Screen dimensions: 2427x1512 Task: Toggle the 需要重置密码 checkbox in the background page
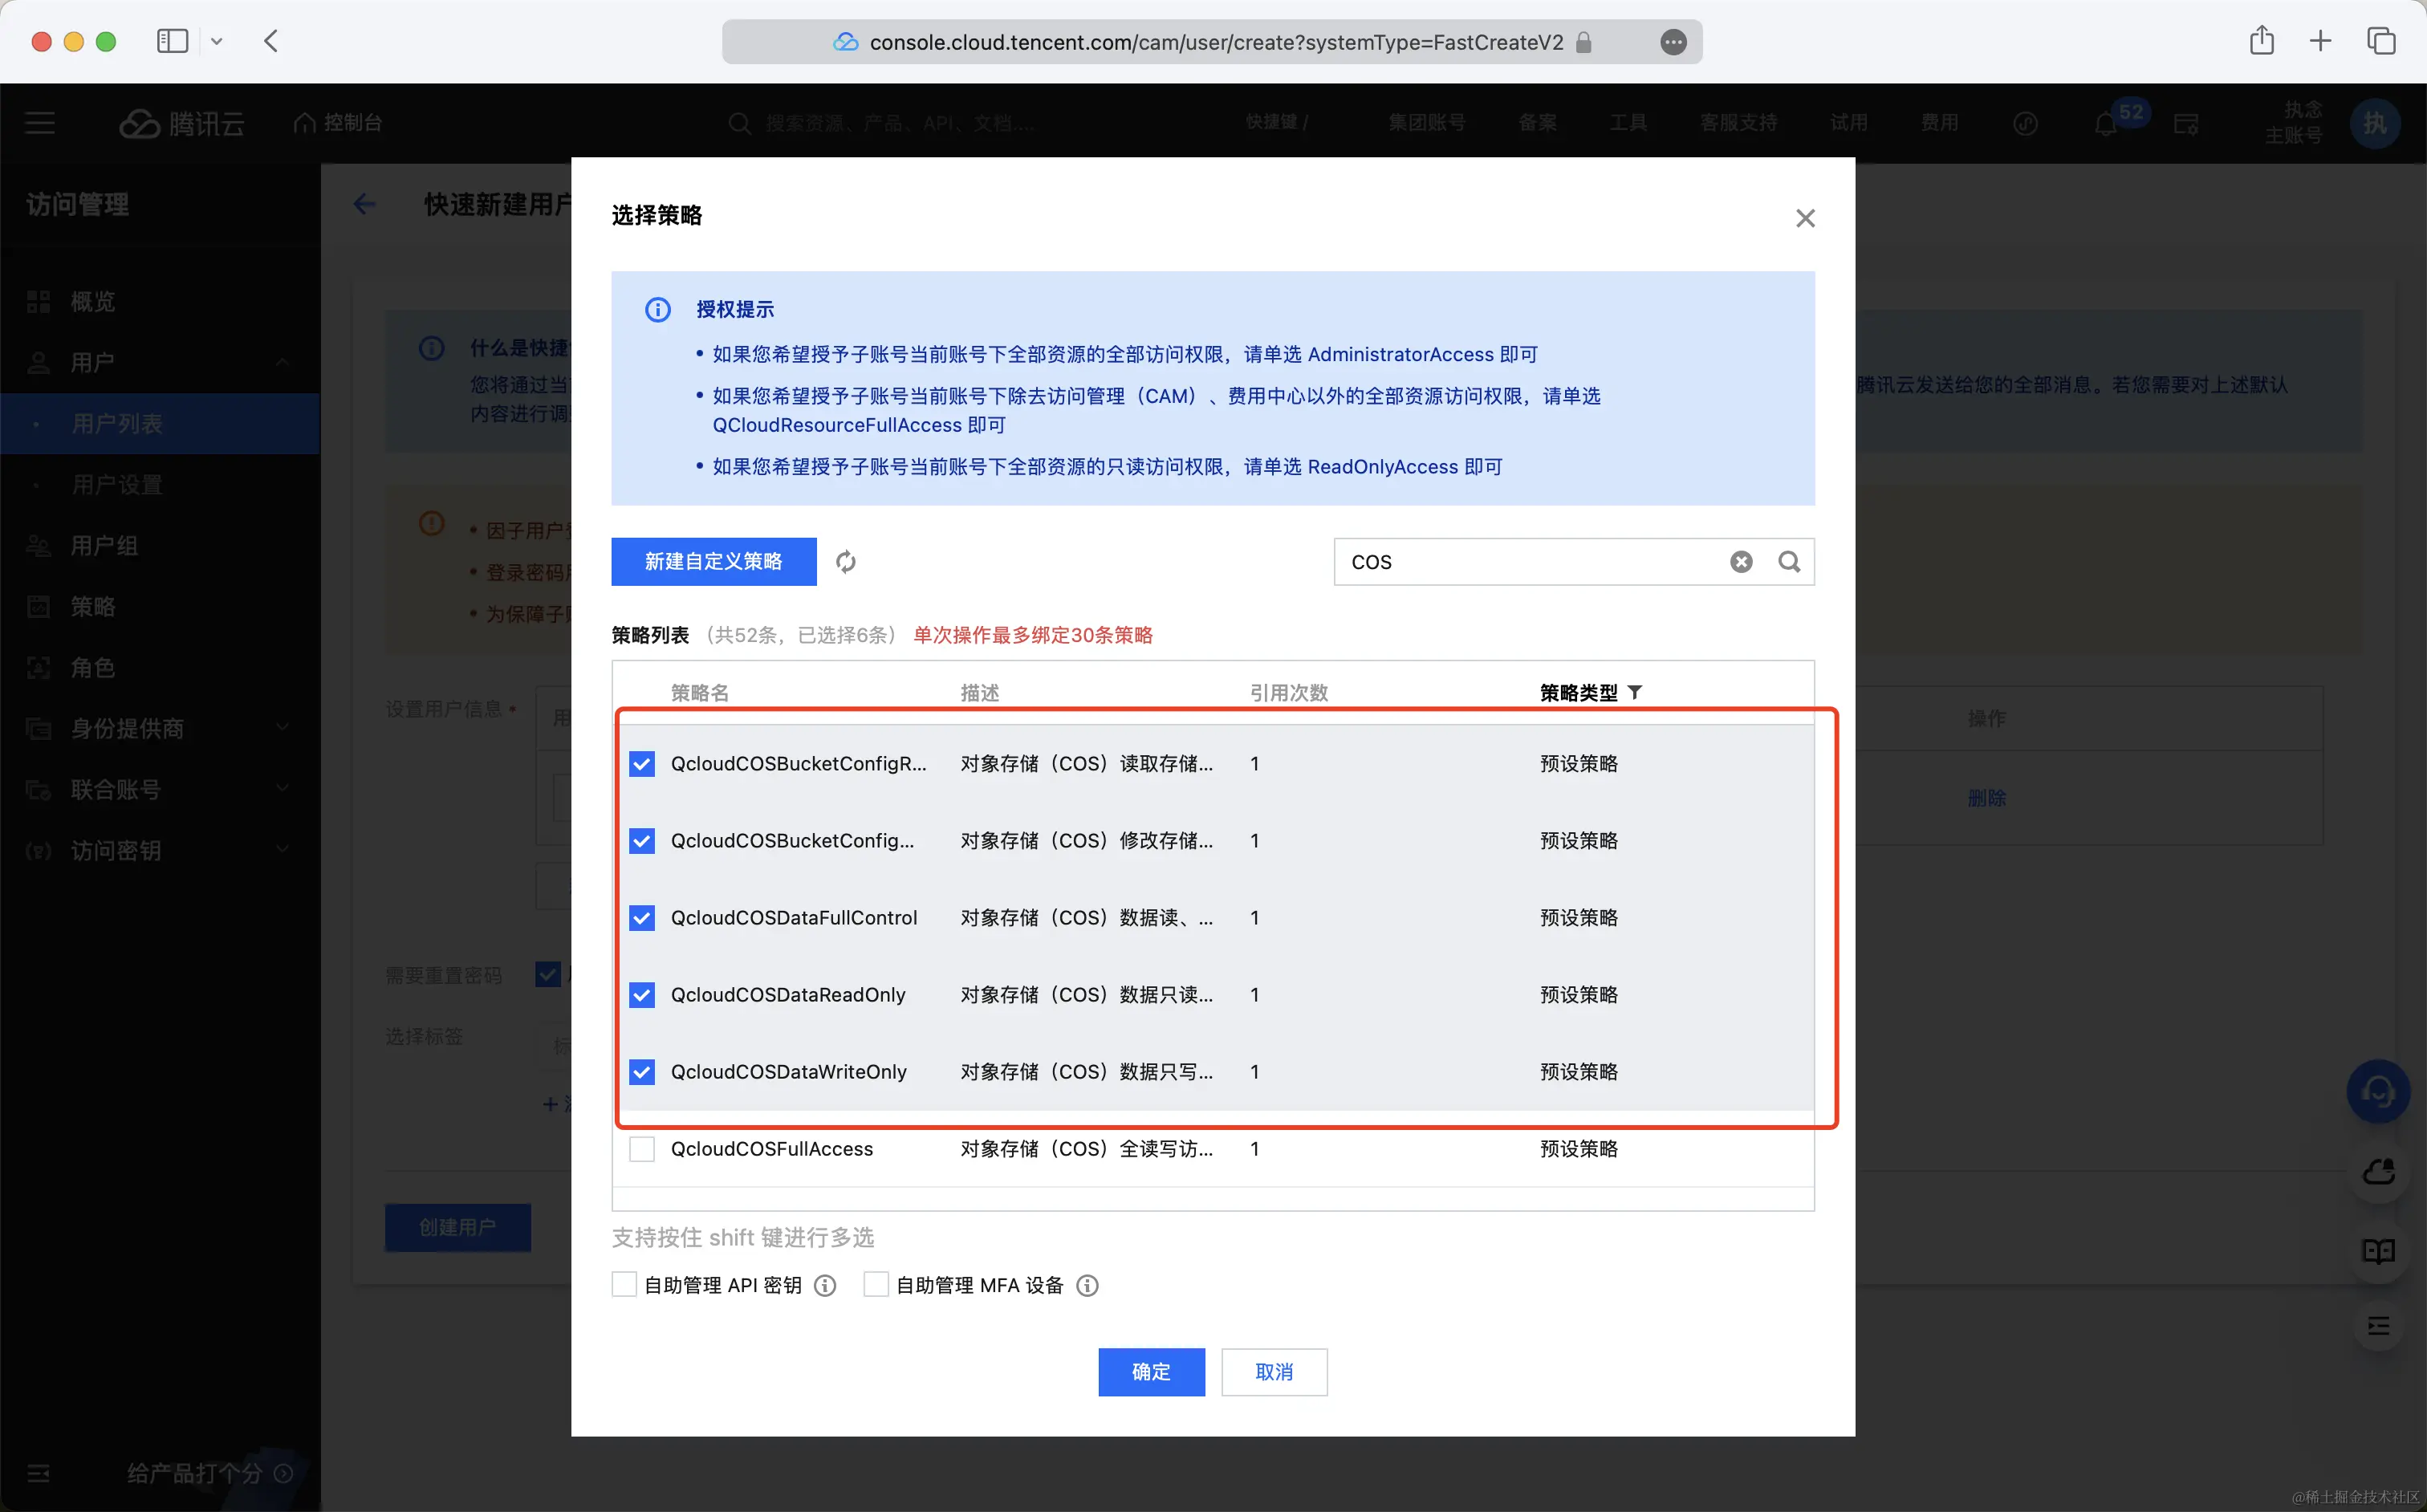(548, 974)
